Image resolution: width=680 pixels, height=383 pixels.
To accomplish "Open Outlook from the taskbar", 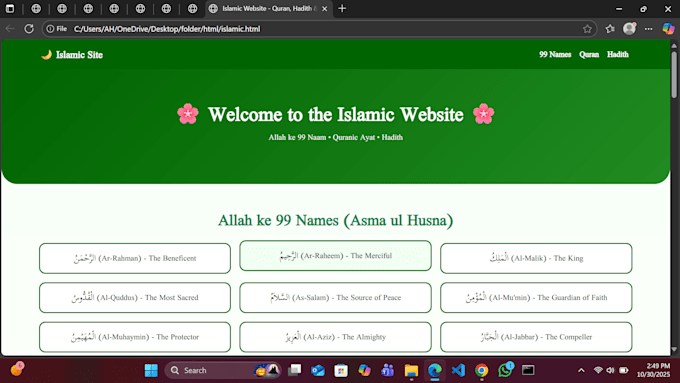I will 318,370.
